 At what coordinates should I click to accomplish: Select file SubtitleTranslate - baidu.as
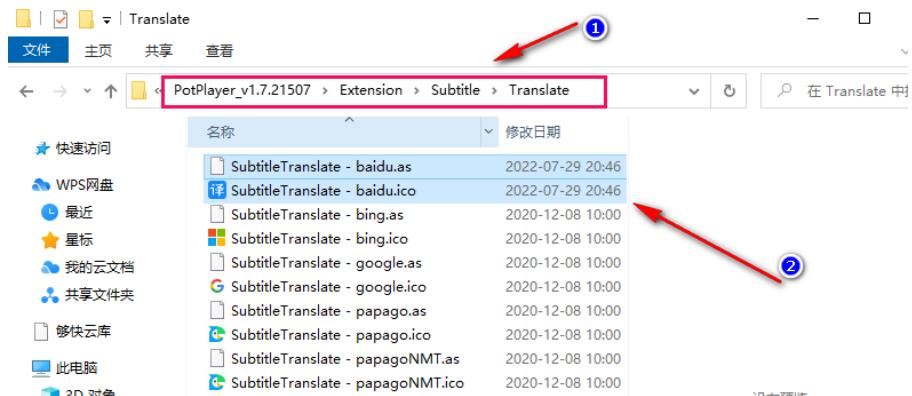click(x=321, y=166)
